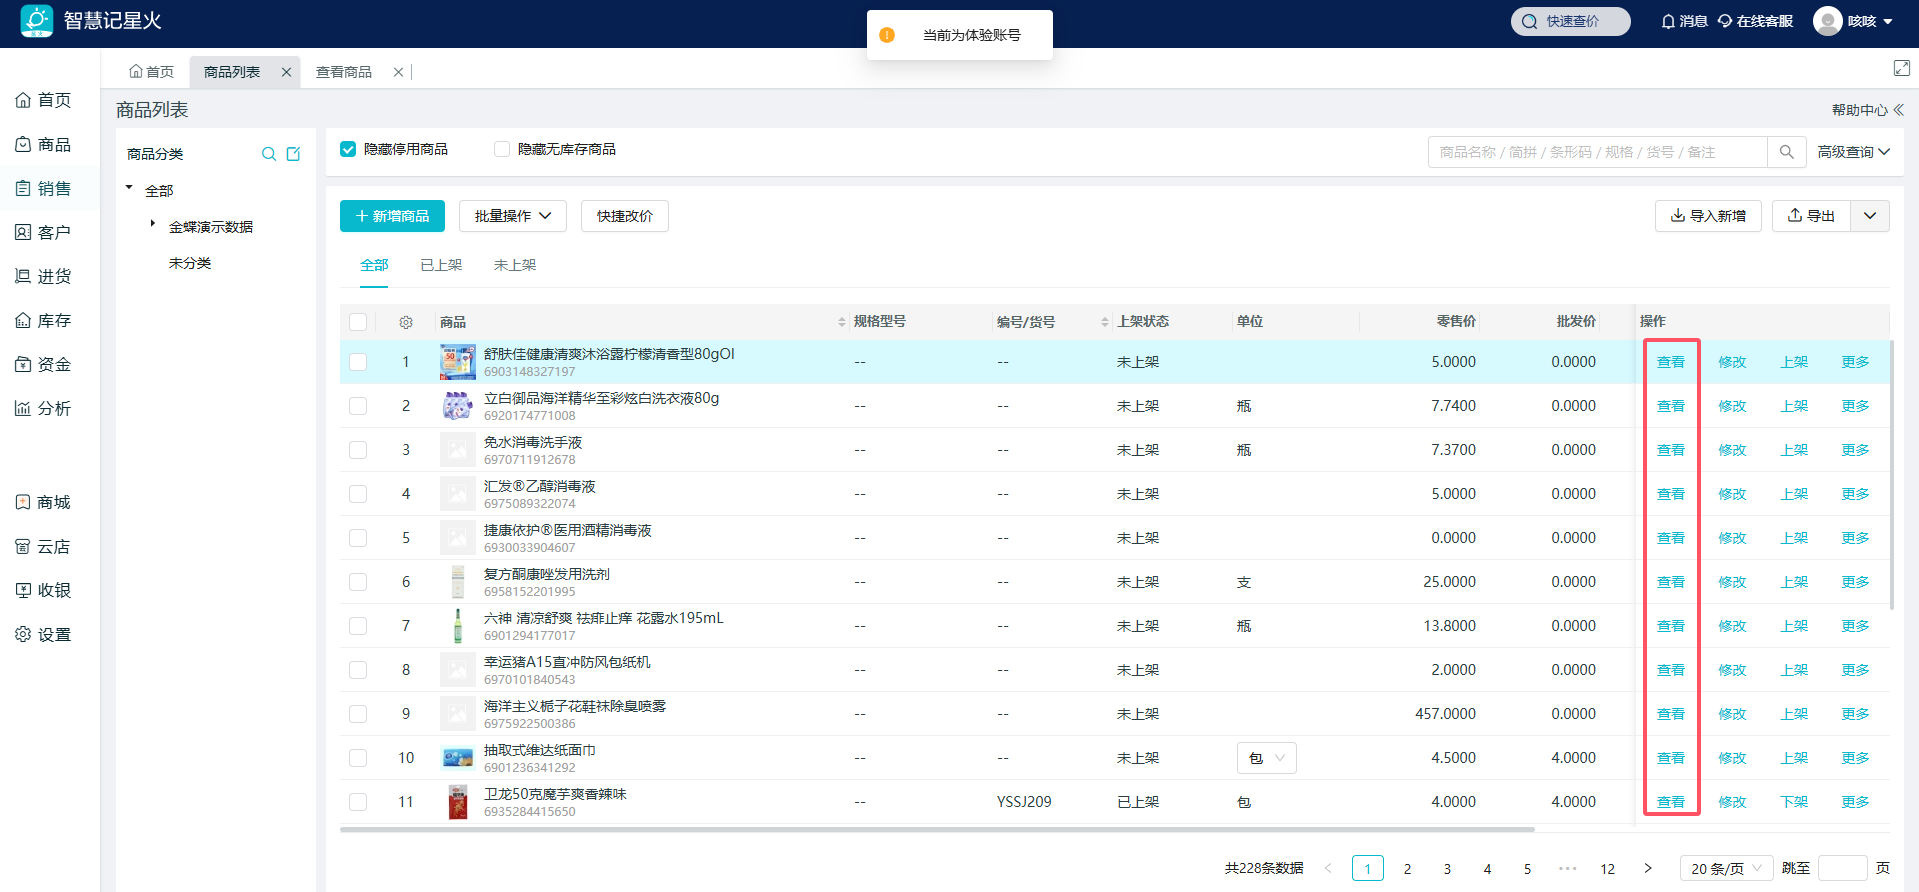
Task: Focus the 商品名称 search input
Action: [x=1598, y=152]
